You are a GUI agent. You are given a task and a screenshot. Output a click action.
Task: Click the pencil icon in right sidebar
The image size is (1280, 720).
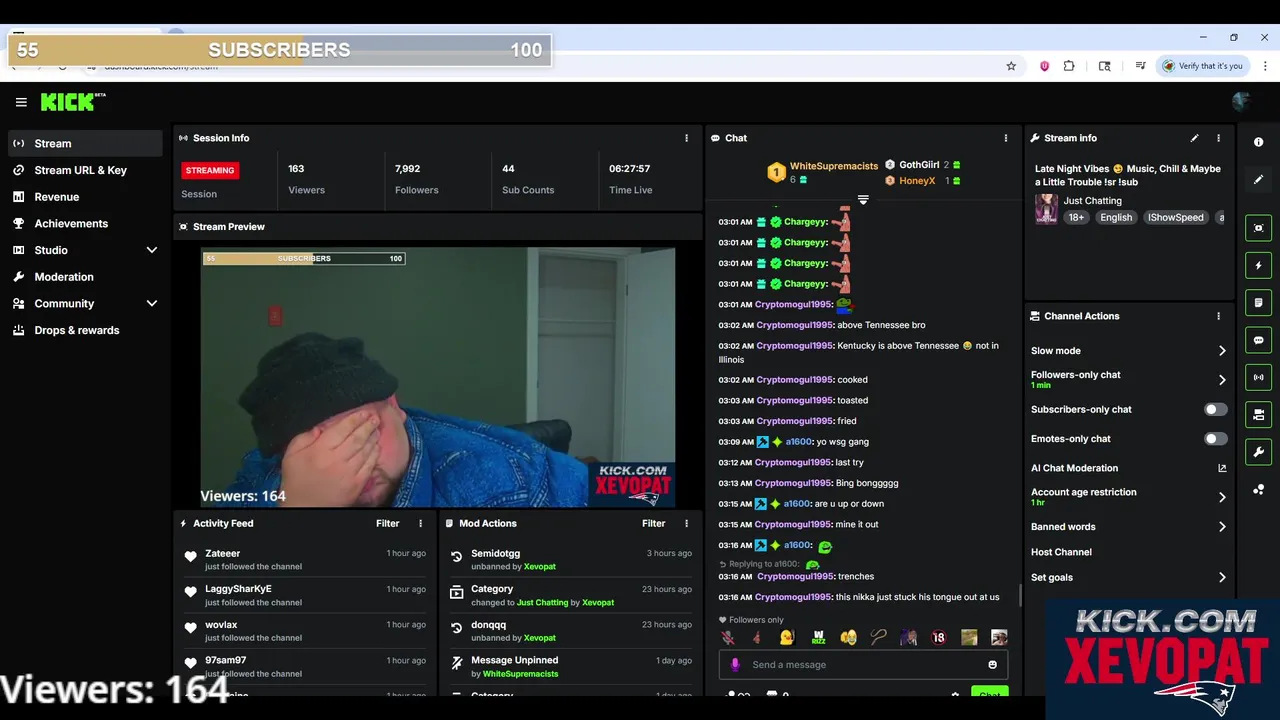pos(1258,180)
